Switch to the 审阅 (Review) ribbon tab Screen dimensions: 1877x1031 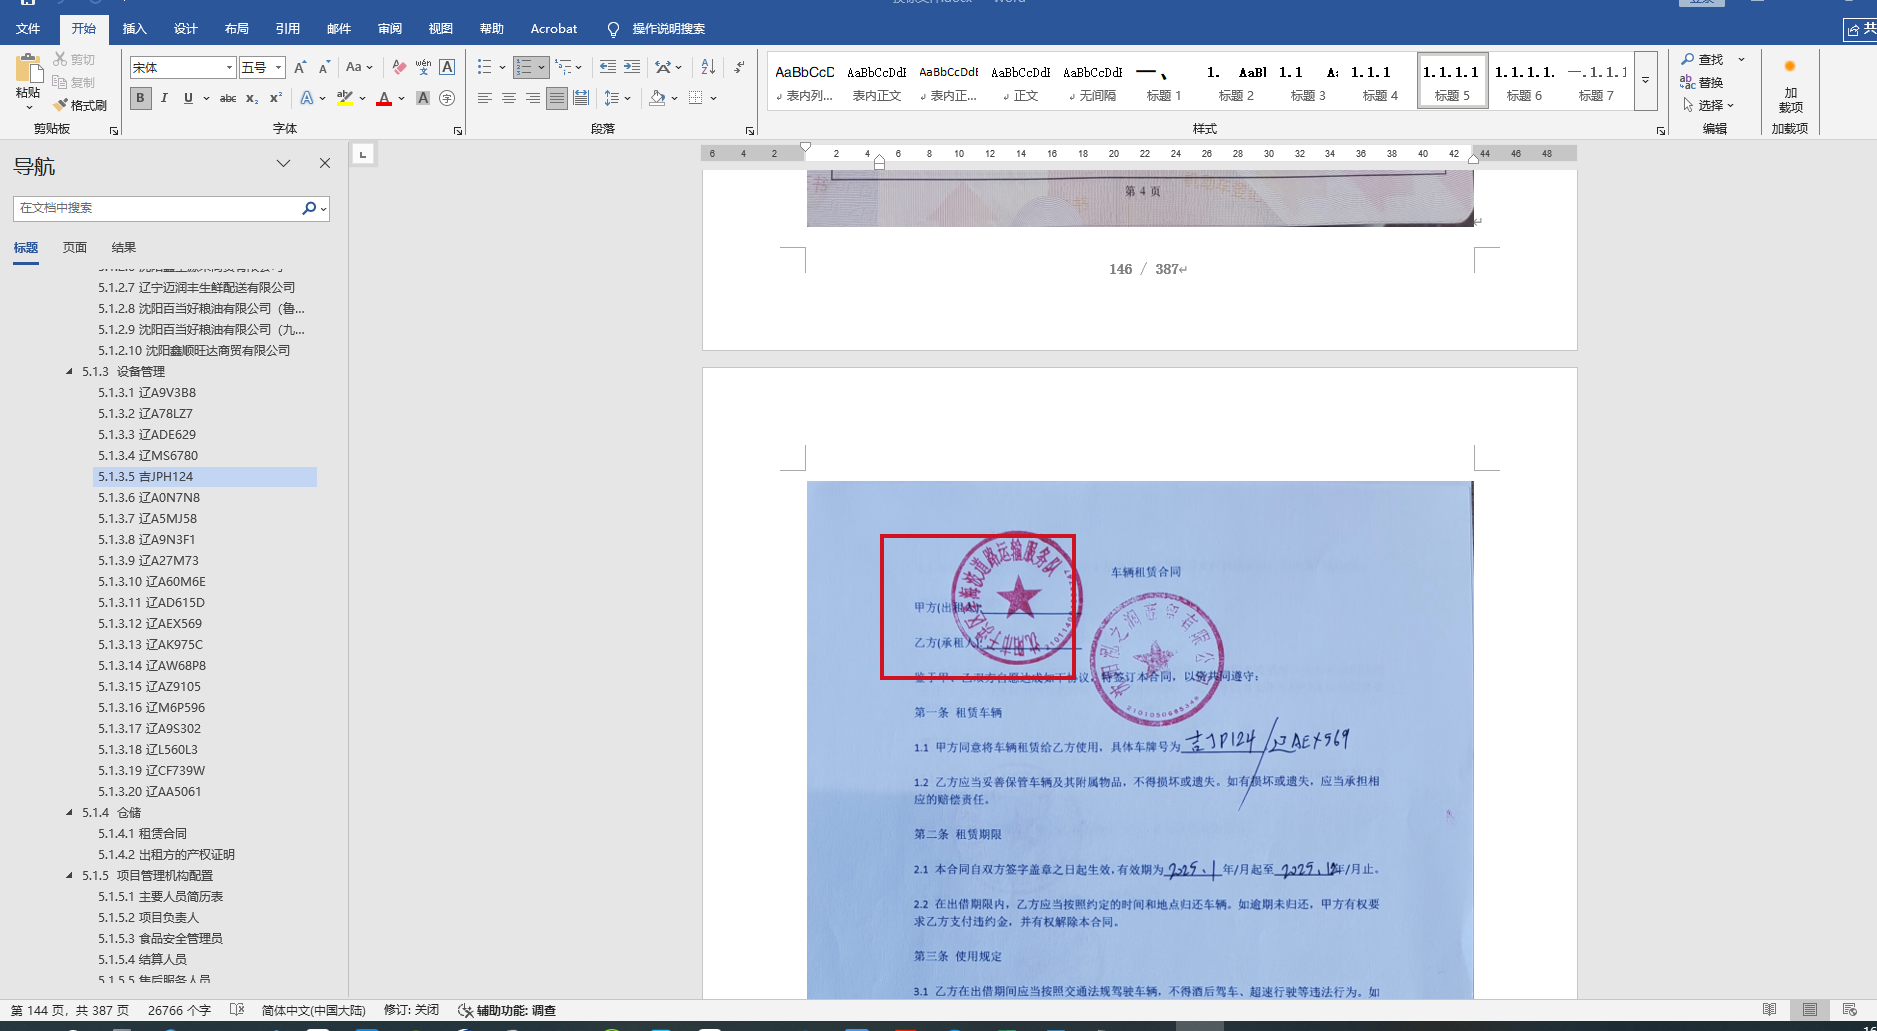point(390,29)
